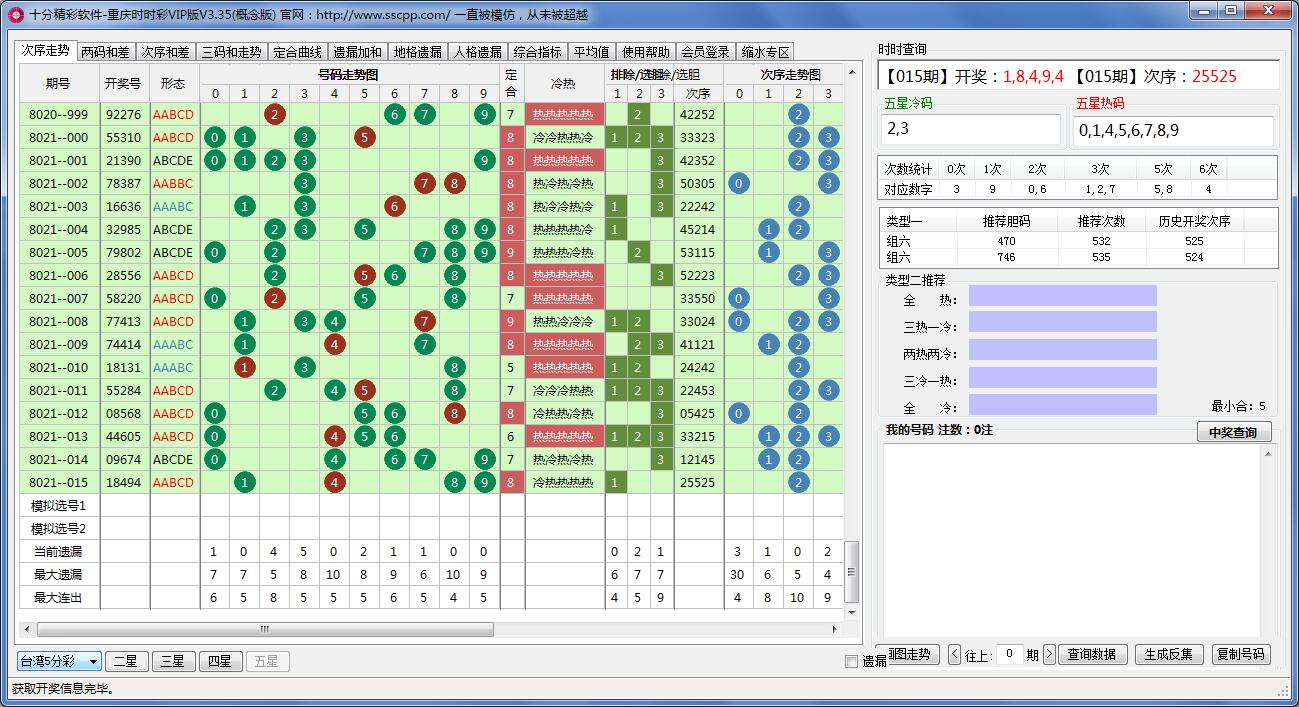The width and height of the screenshot is (1299, 707).
Task: Click the 生成反集 button
Action: click(x=1168, y=655)
